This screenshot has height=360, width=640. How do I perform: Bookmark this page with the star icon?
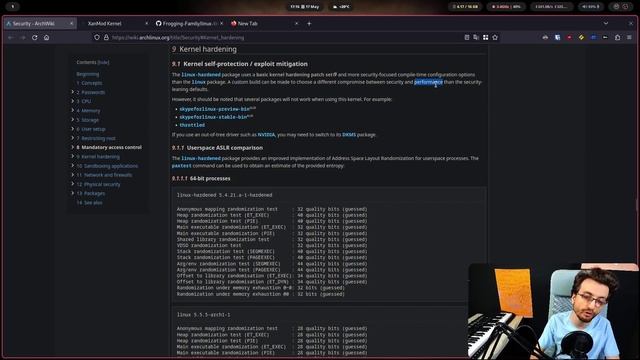click(495, 38)
